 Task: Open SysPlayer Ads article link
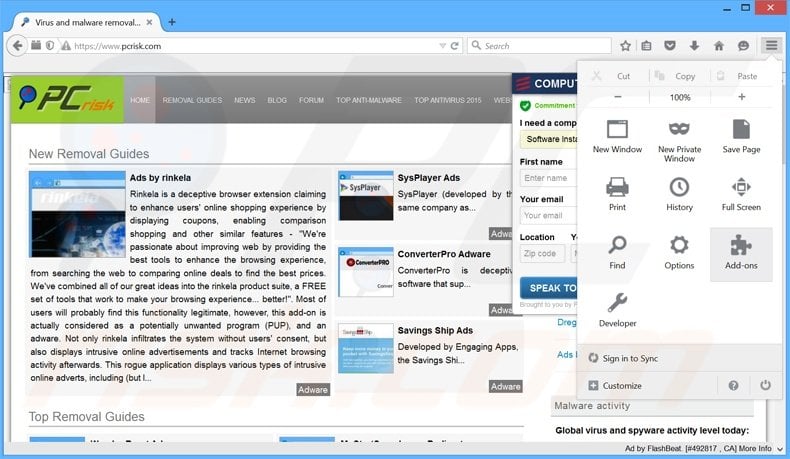pos(429,178)
